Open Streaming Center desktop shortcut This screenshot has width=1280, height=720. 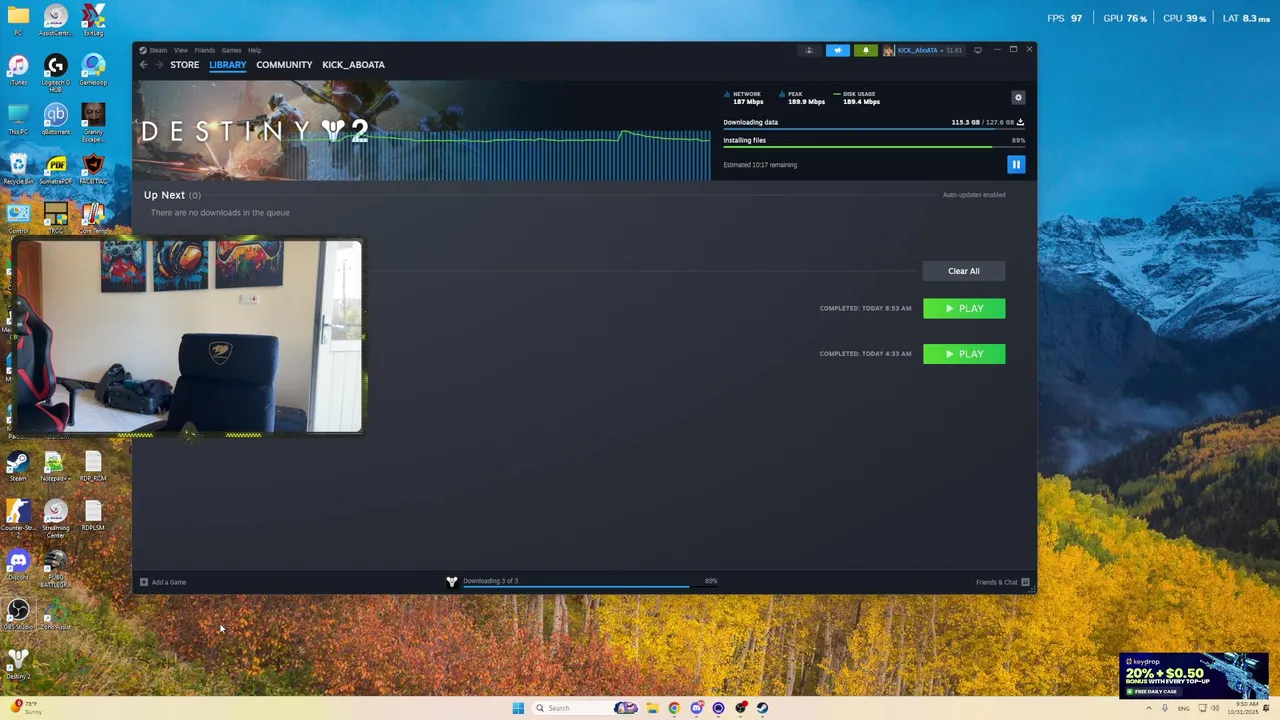(x=55, y=518)
